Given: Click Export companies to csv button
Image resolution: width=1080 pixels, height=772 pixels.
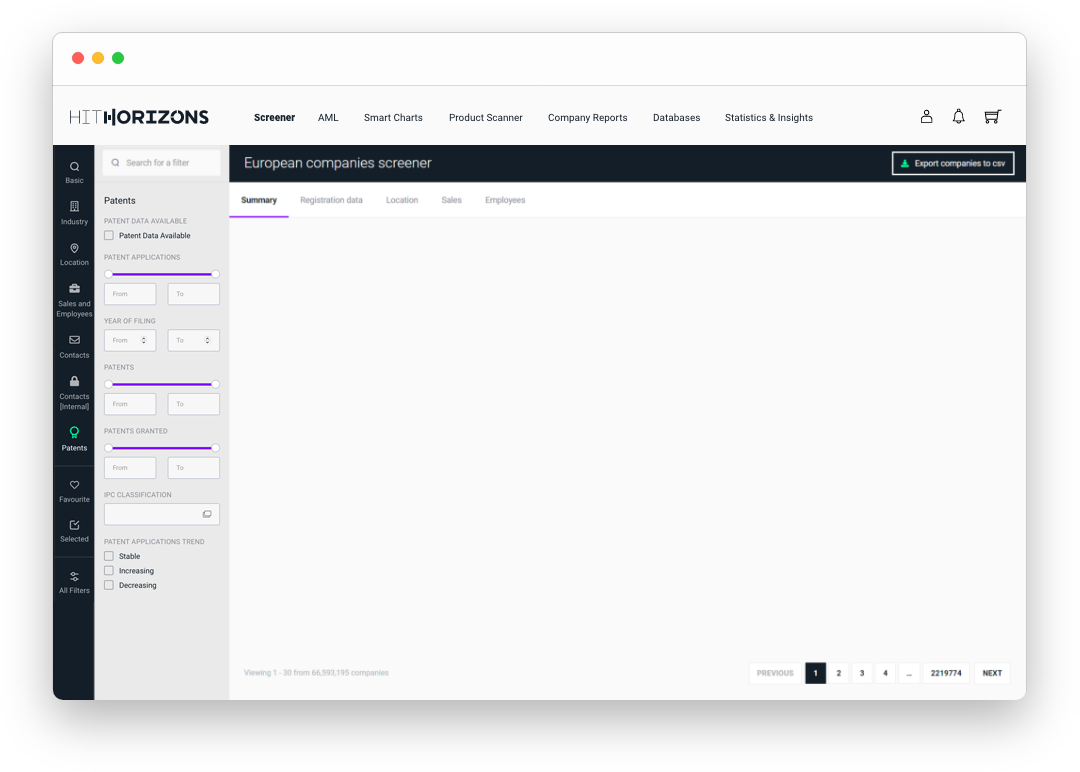Looking at the screenshot, I should click(x=953, y=163).
